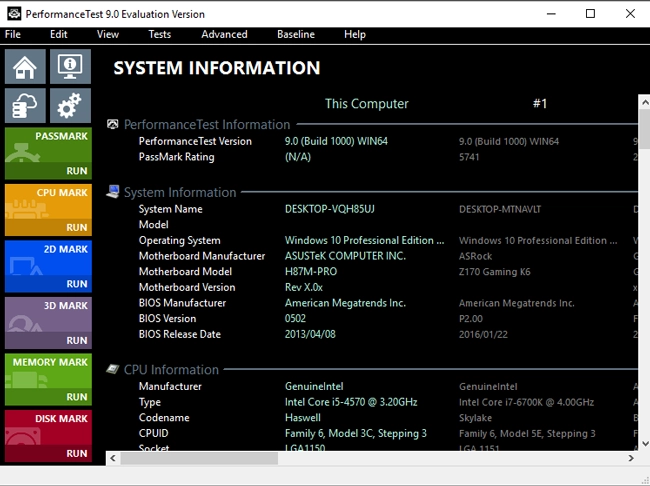Run the CPU Mark test
This screenshot has width=650, height=486.
(77, 227)
